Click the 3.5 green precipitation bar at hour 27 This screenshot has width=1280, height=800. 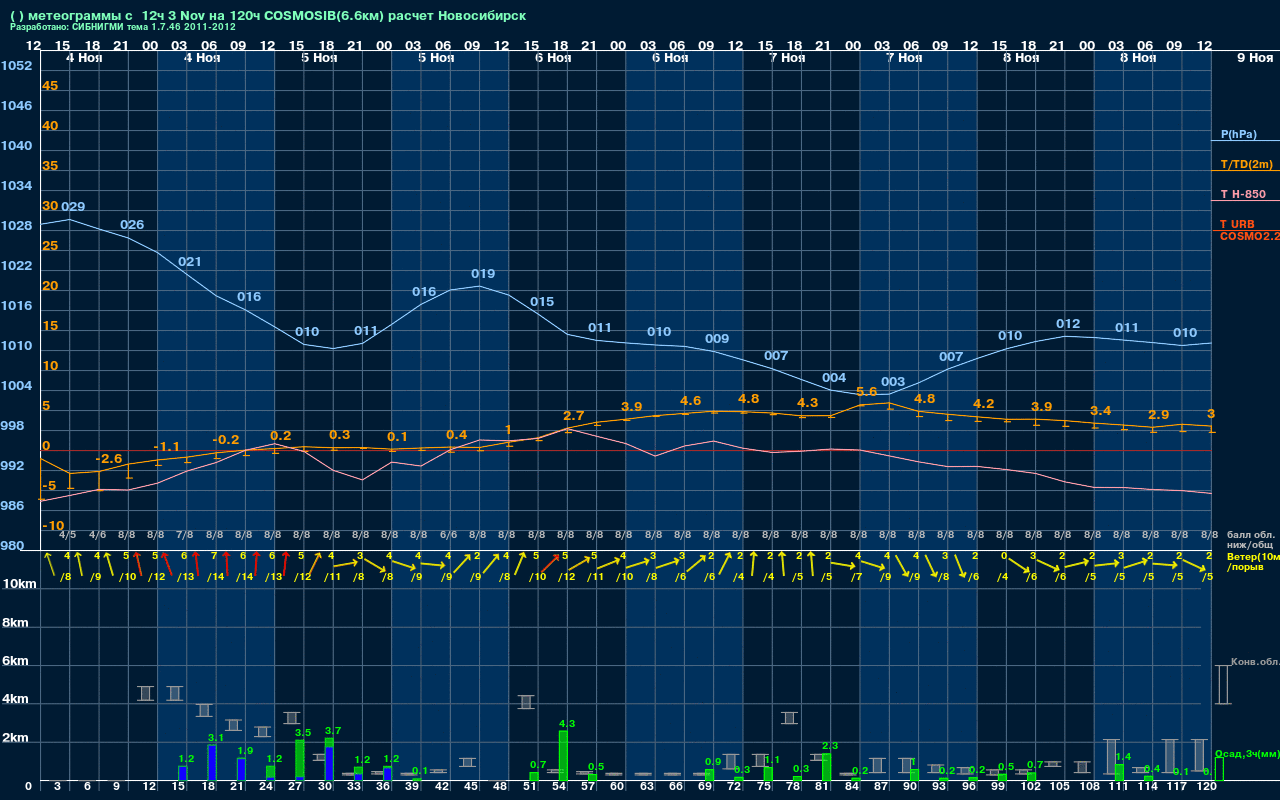pyautogui.click(x=299, y=759)
